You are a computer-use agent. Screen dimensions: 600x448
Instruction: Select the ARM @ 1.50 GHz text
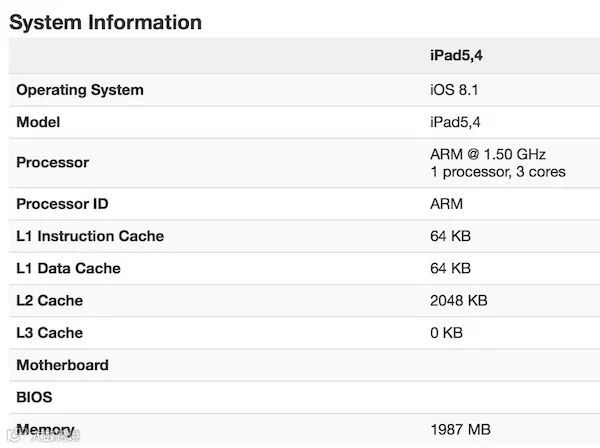point(488,154)
